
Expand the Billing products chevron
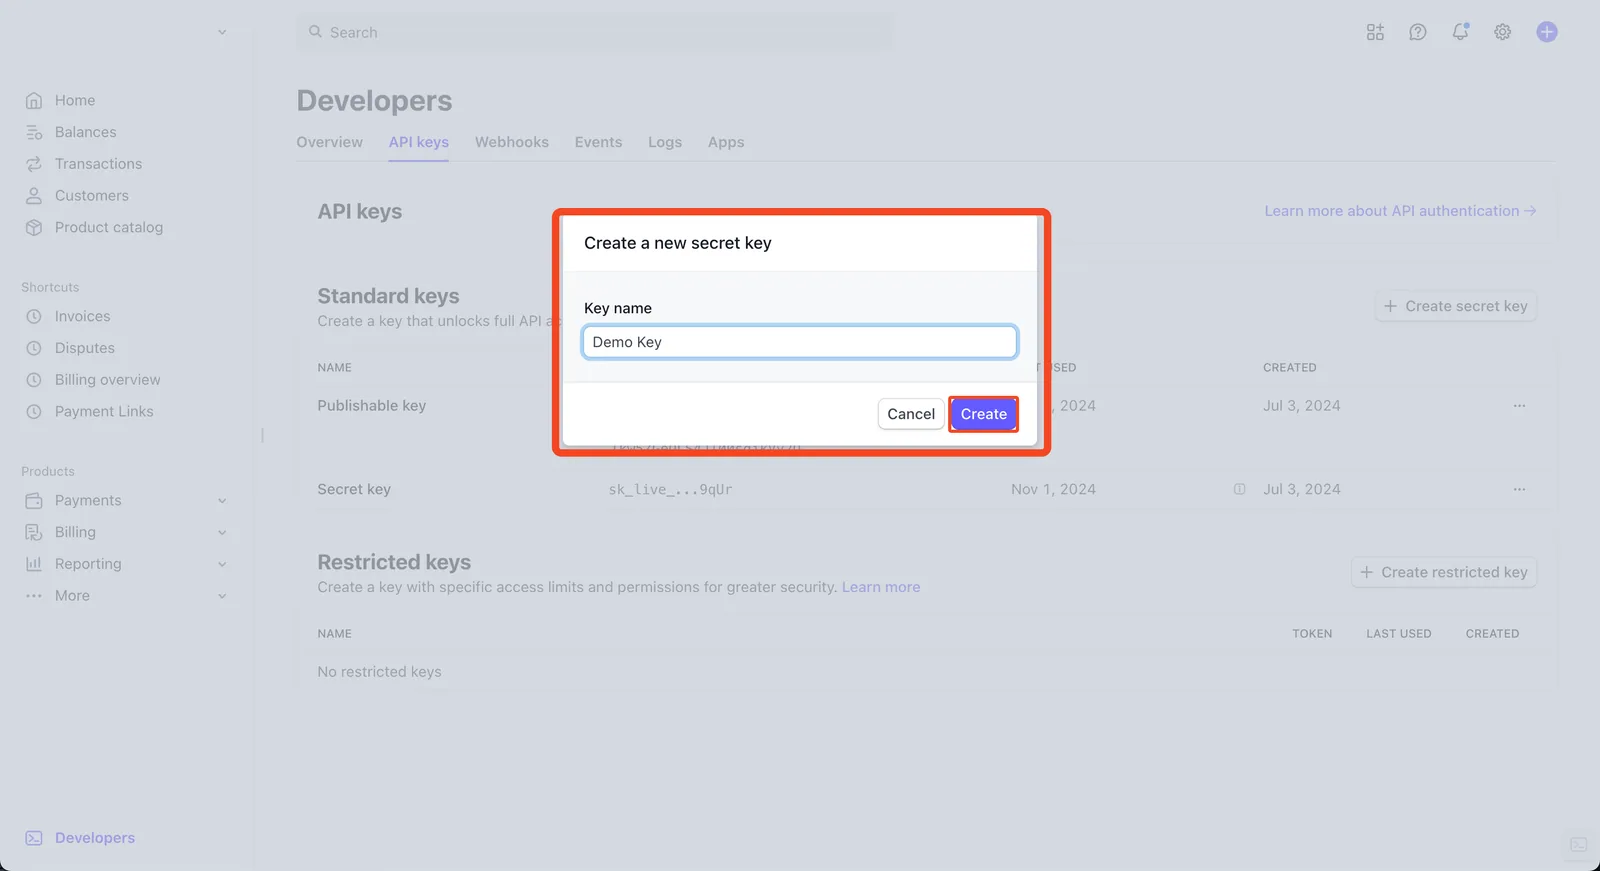[x=222, y=533]
